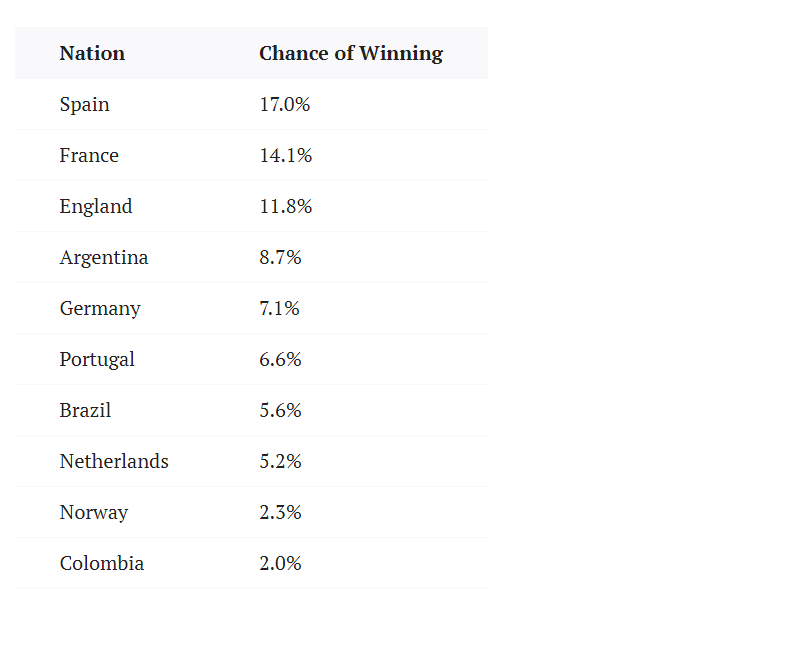
Task: Select the Netherlands cell
Action: pos(114,461)
